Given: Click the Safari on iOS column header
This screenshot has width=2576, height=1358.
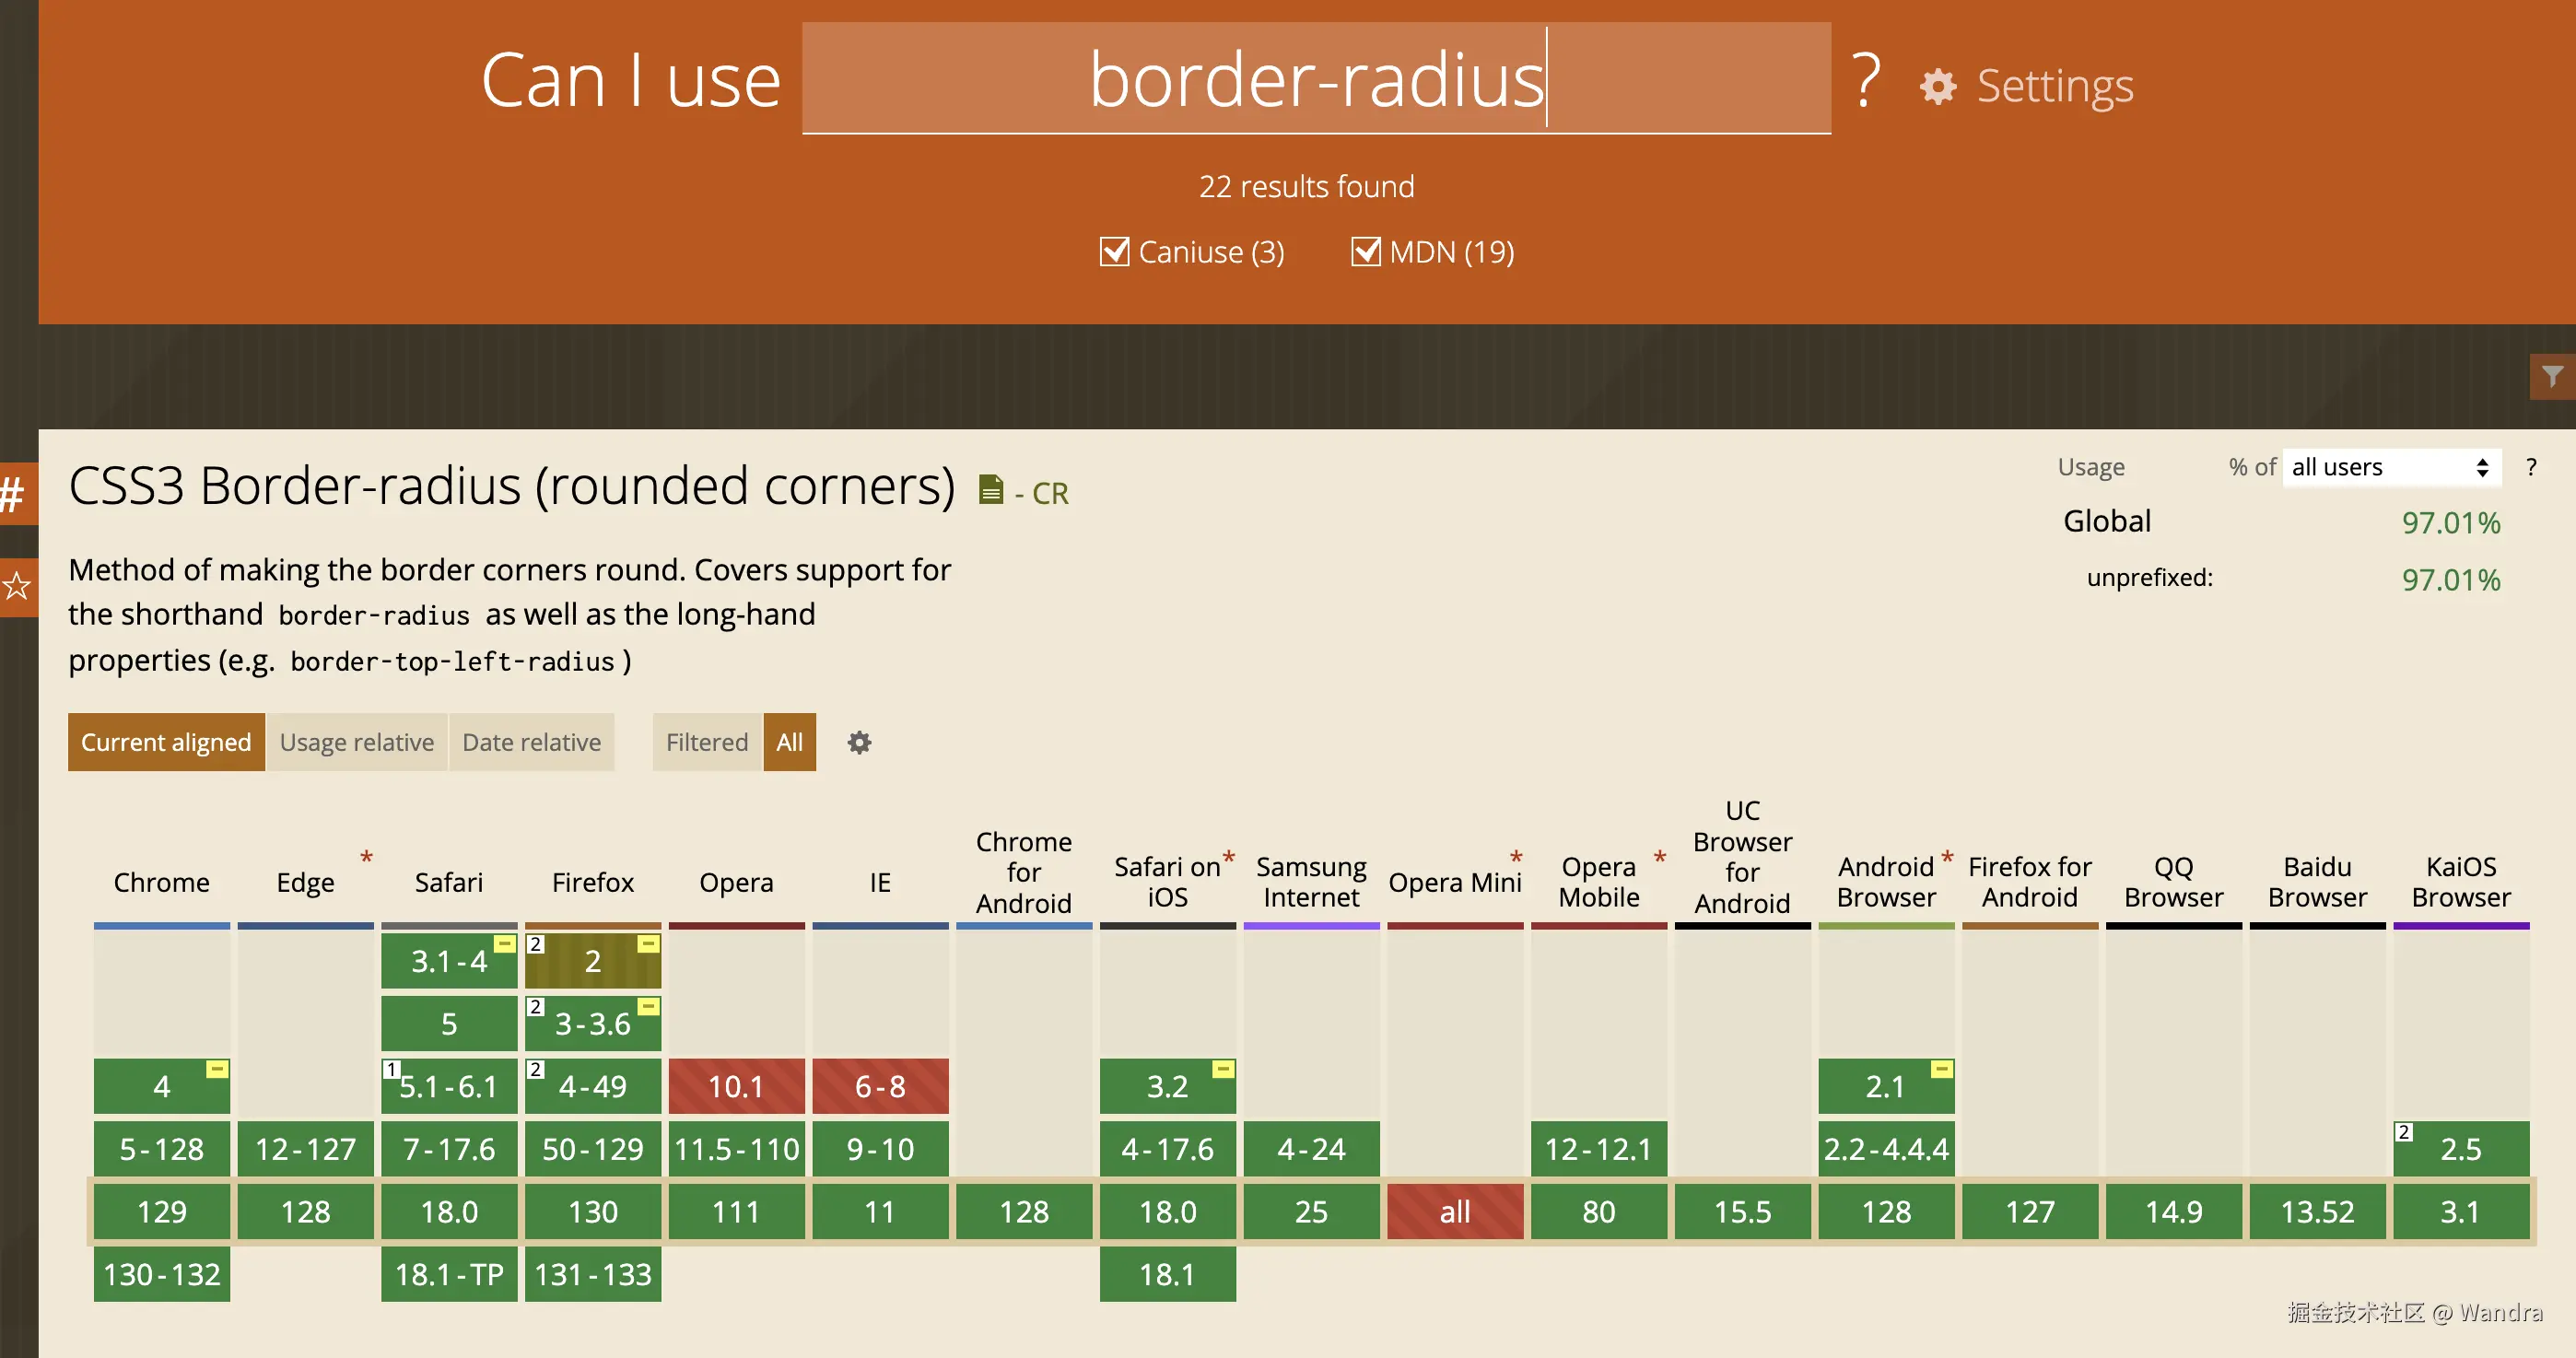Looking at the screenshot, I should pyautogui.click(x=1168, y=881).
